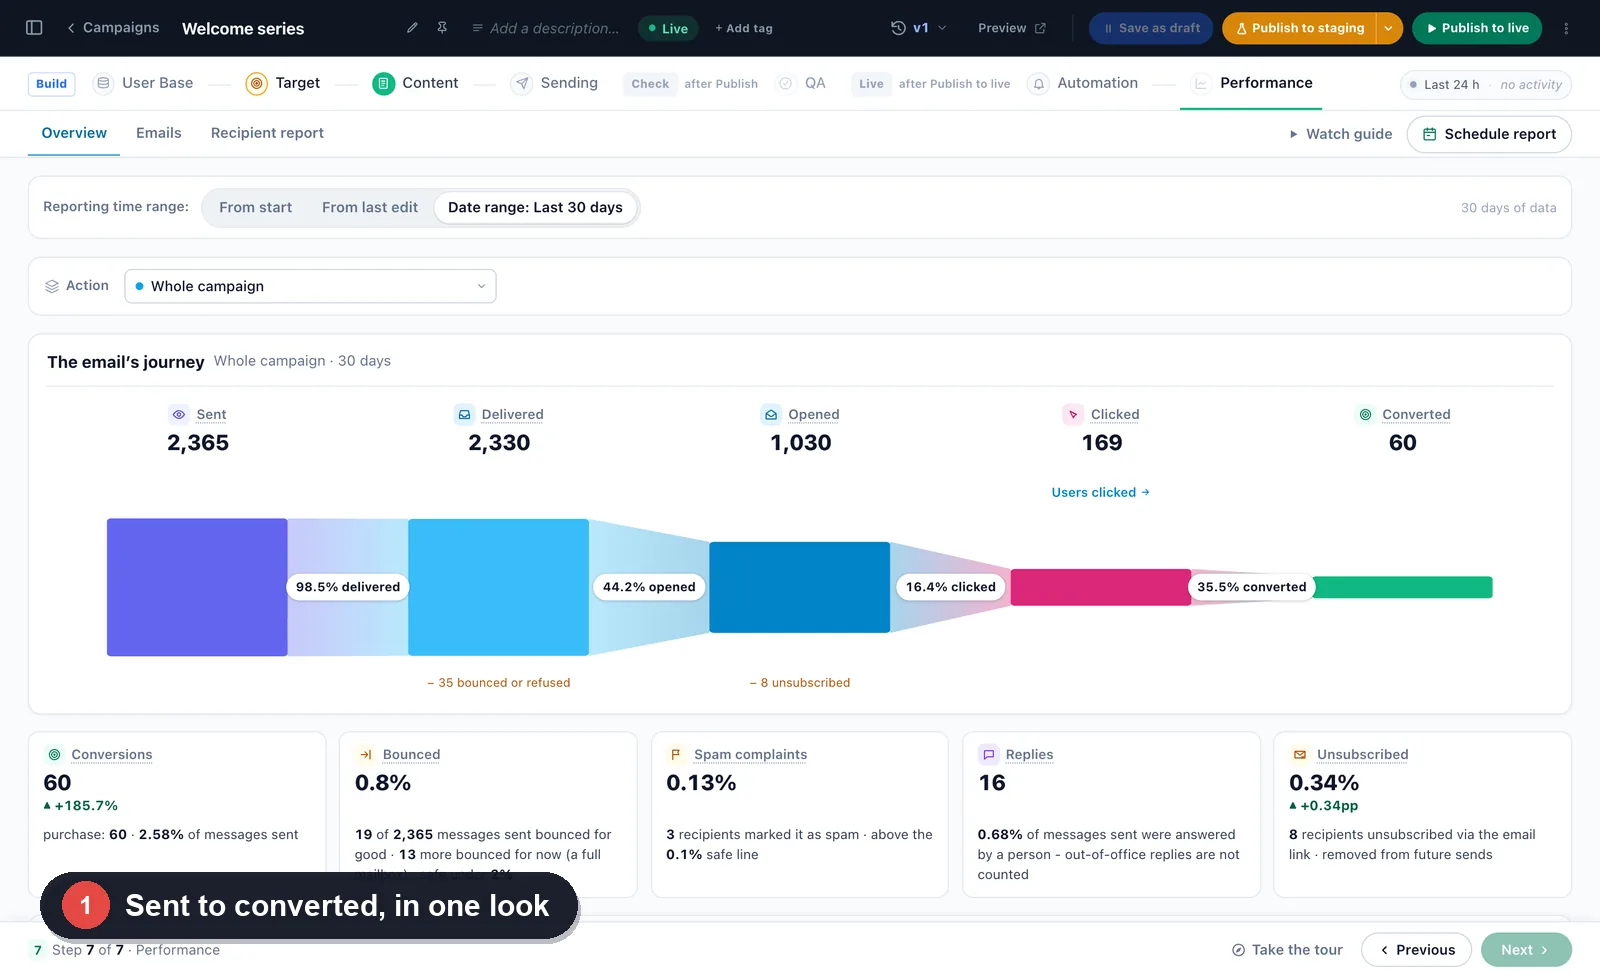Open the Last 24 h activity selector
The height and width of the screenshot is (978, 1600).
[x=1486, y=85]
